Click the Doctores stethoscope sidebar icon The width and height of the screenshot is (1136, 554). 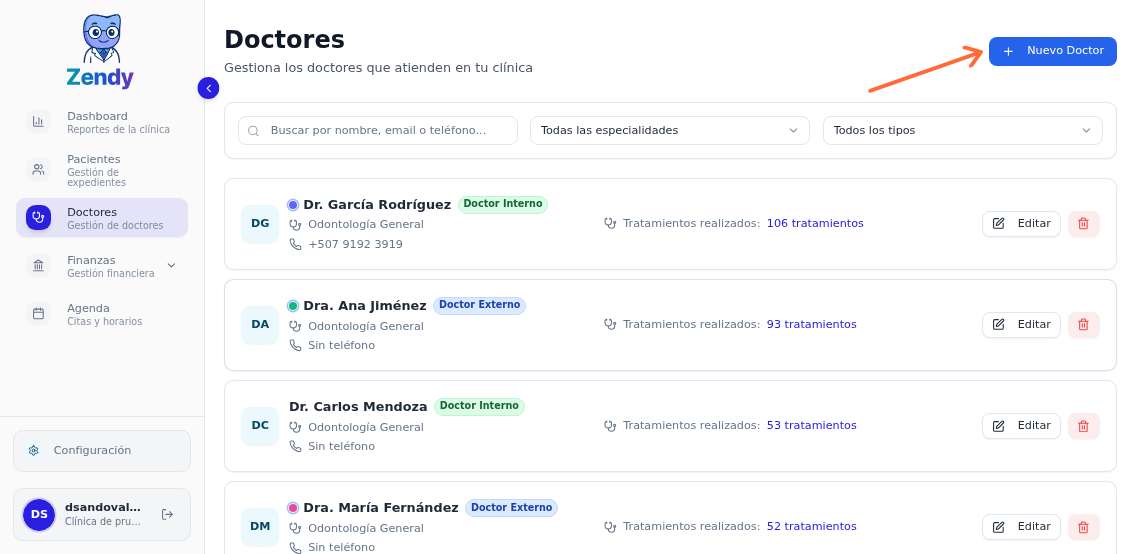[x=38, y=218]
